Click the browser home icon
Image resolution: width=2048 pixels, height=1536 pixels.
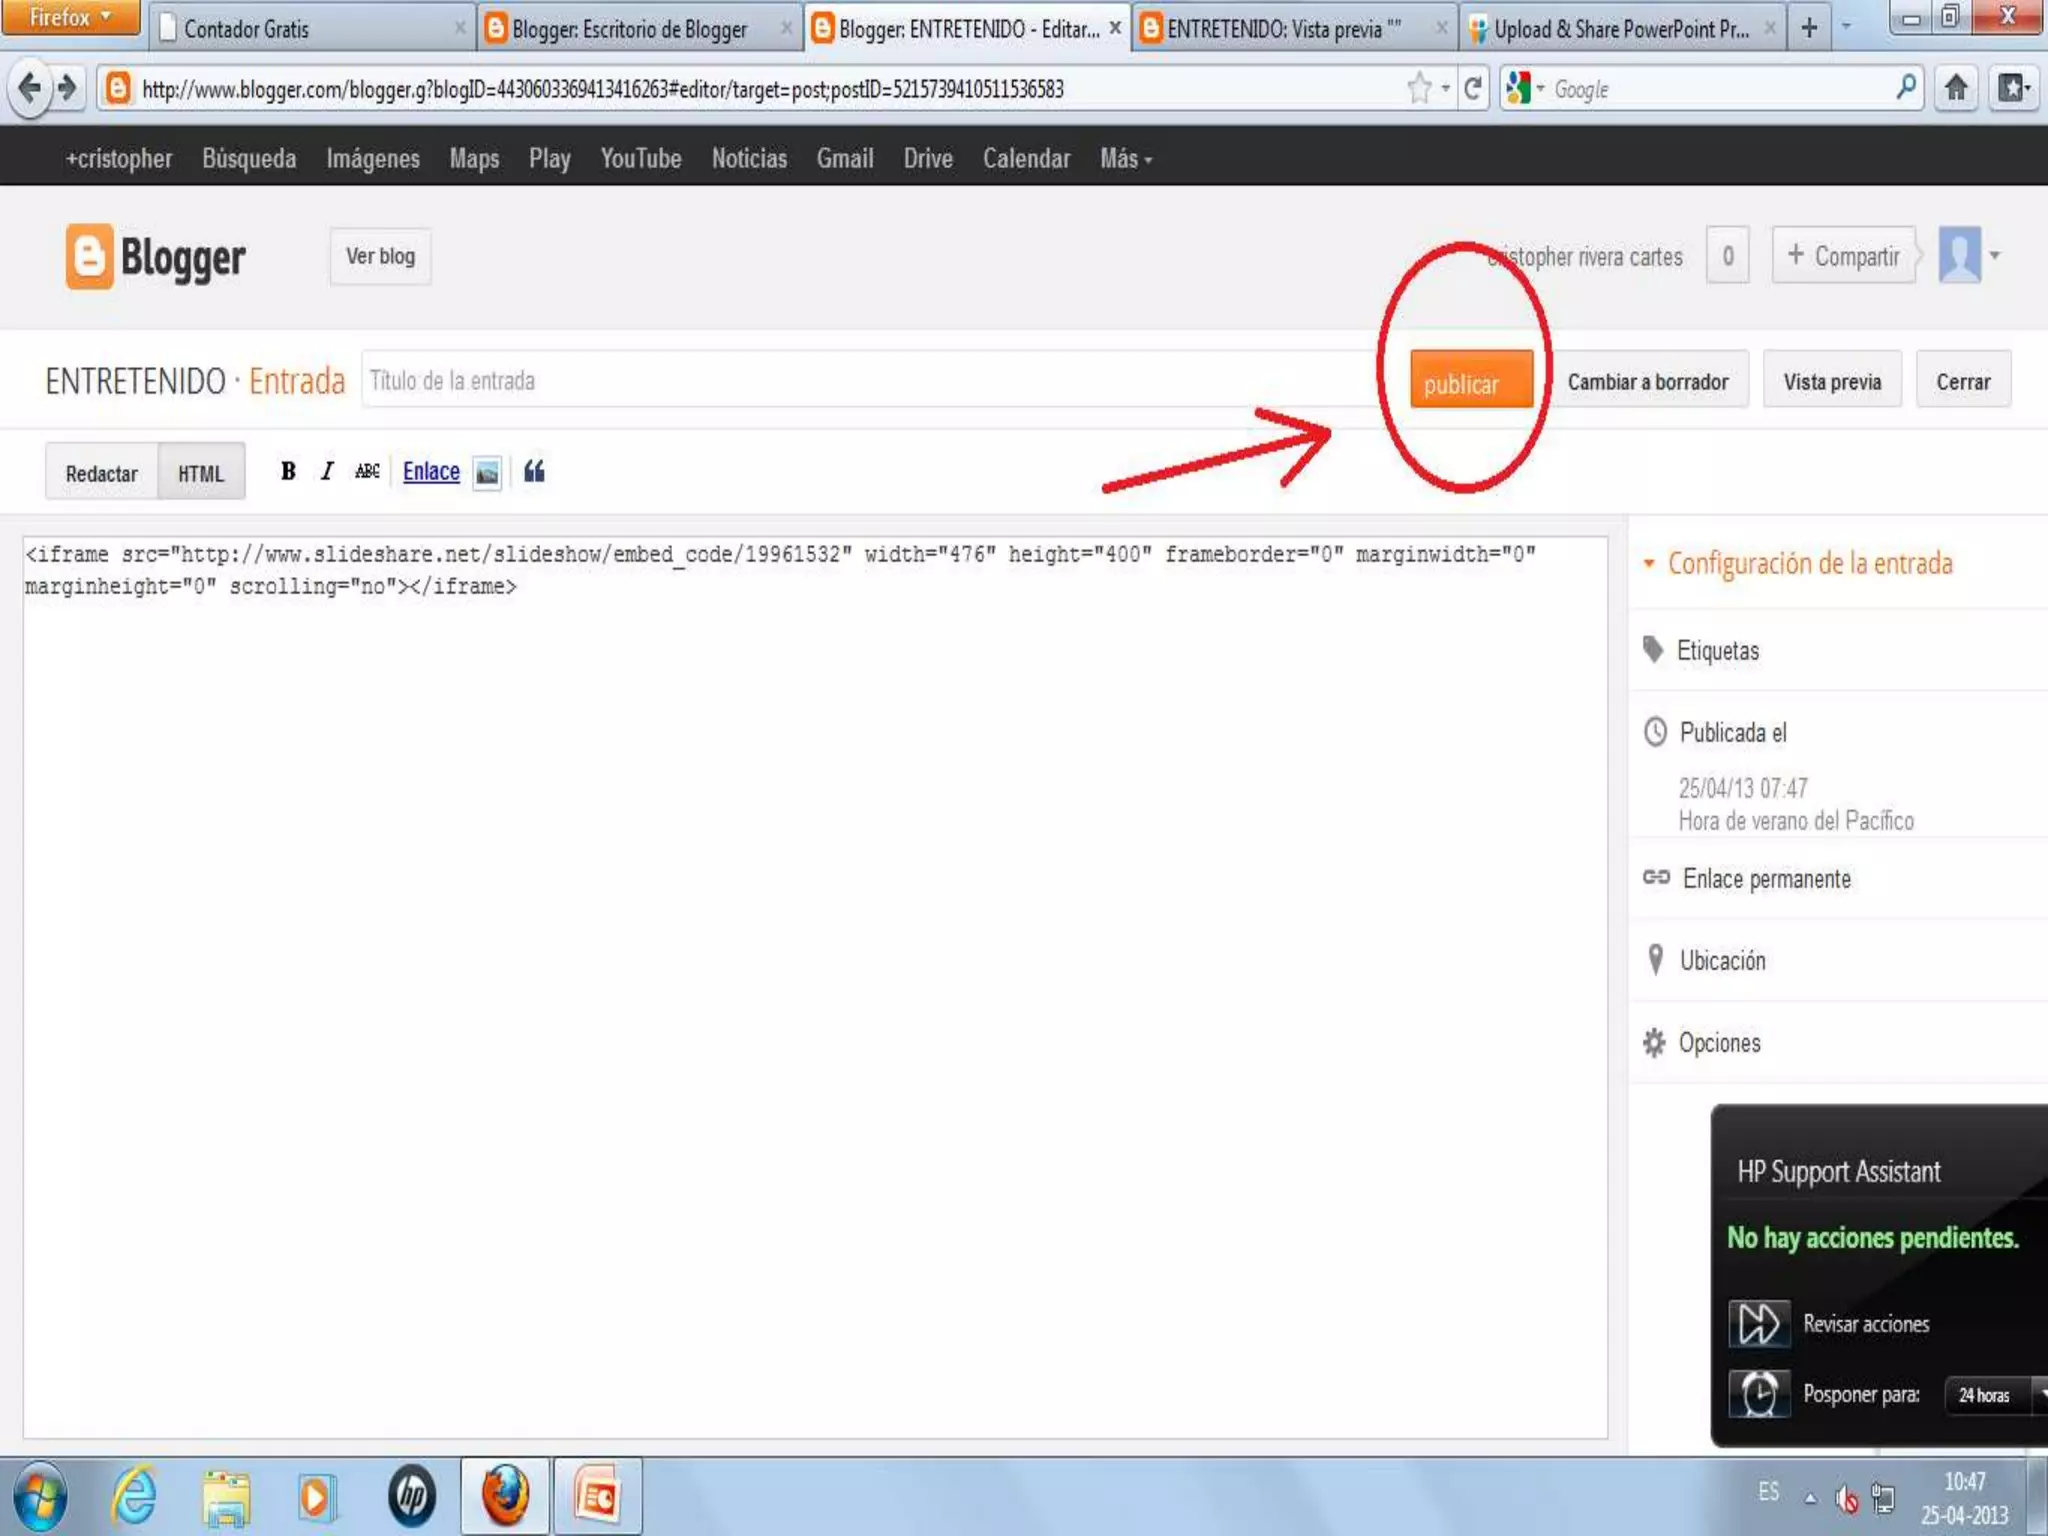coord(1956,89)
